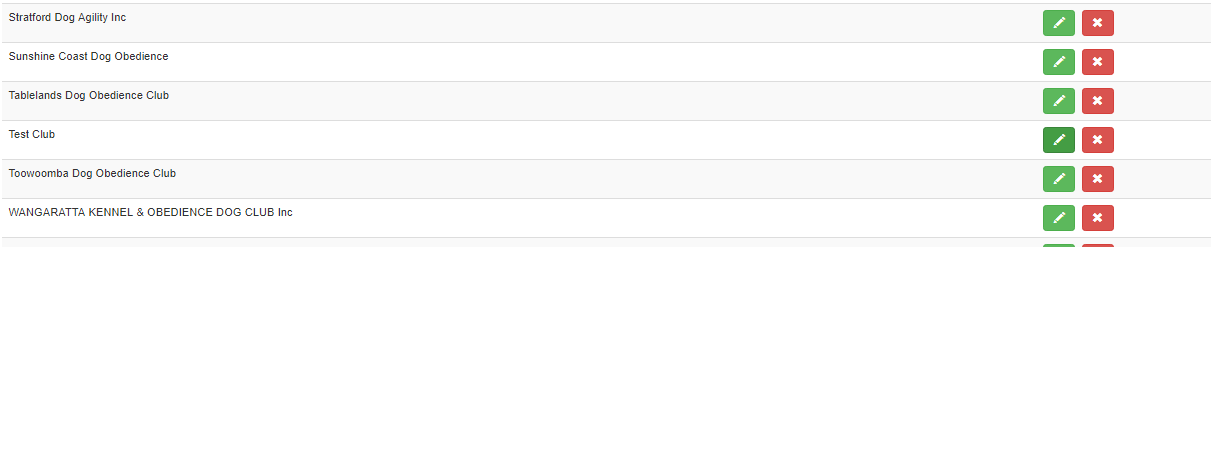Click the WANGARATTA KENNEL & OBEDIENCE DOG CLUB name
The image size is (1211, 460).
click(150, 213)
